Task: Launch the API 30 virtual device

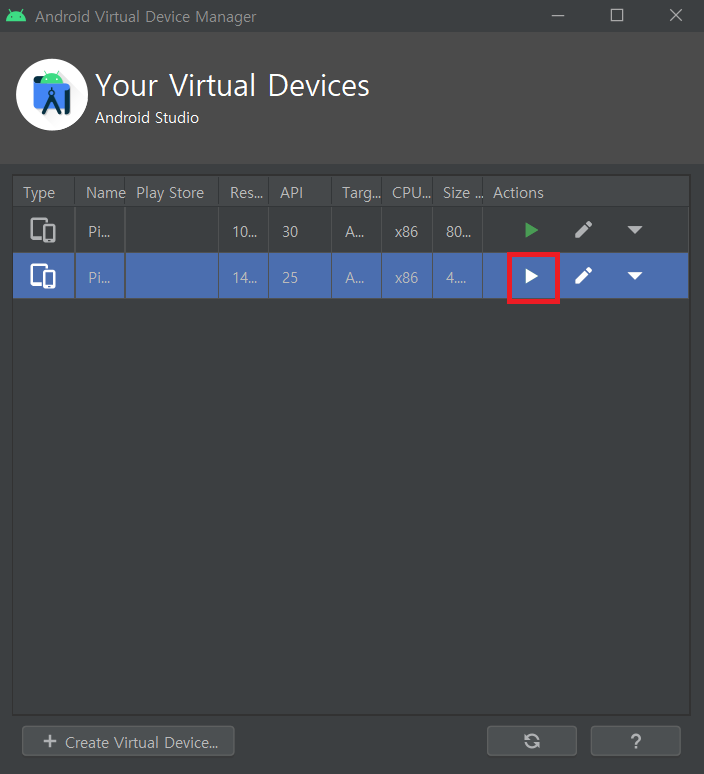Action: pyautogui.click(x=531, y=230)
